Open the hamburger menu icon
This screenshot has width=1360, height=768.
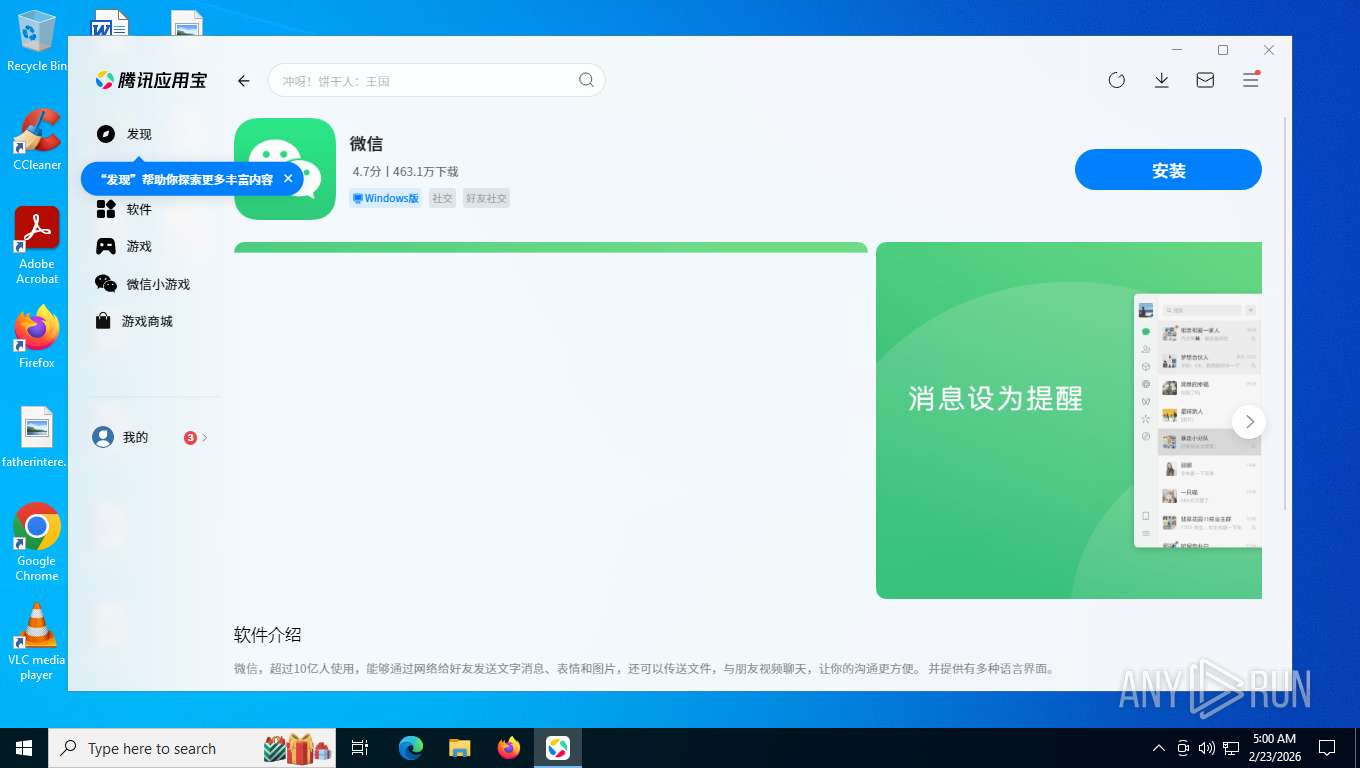[1250, 80]
